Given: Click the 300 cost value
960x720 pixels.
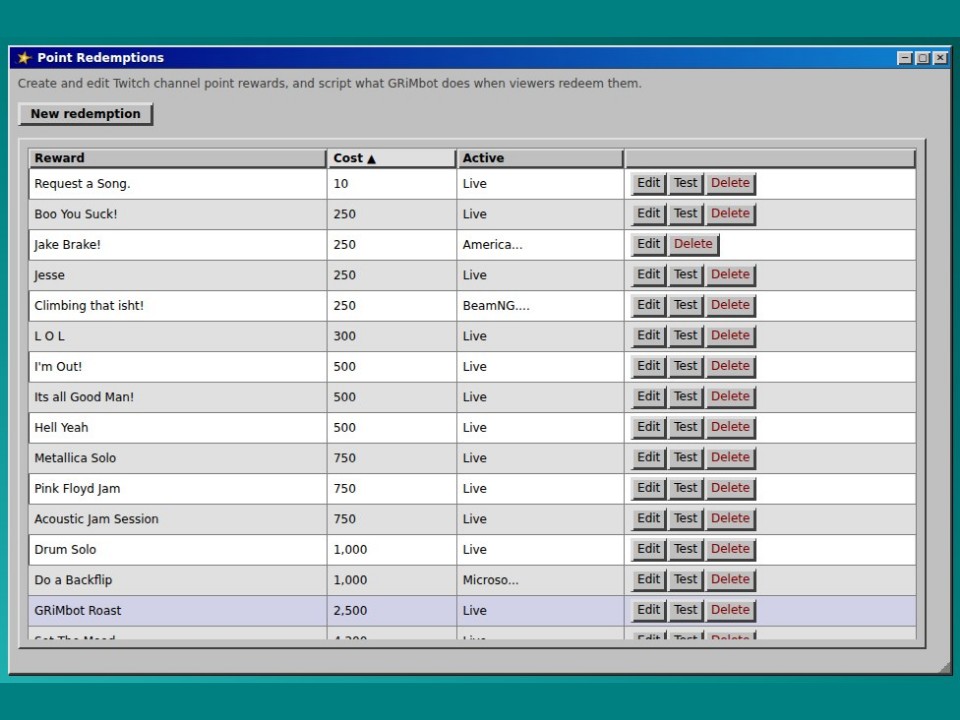Looking at the screenshot, I should pos(344,336).
